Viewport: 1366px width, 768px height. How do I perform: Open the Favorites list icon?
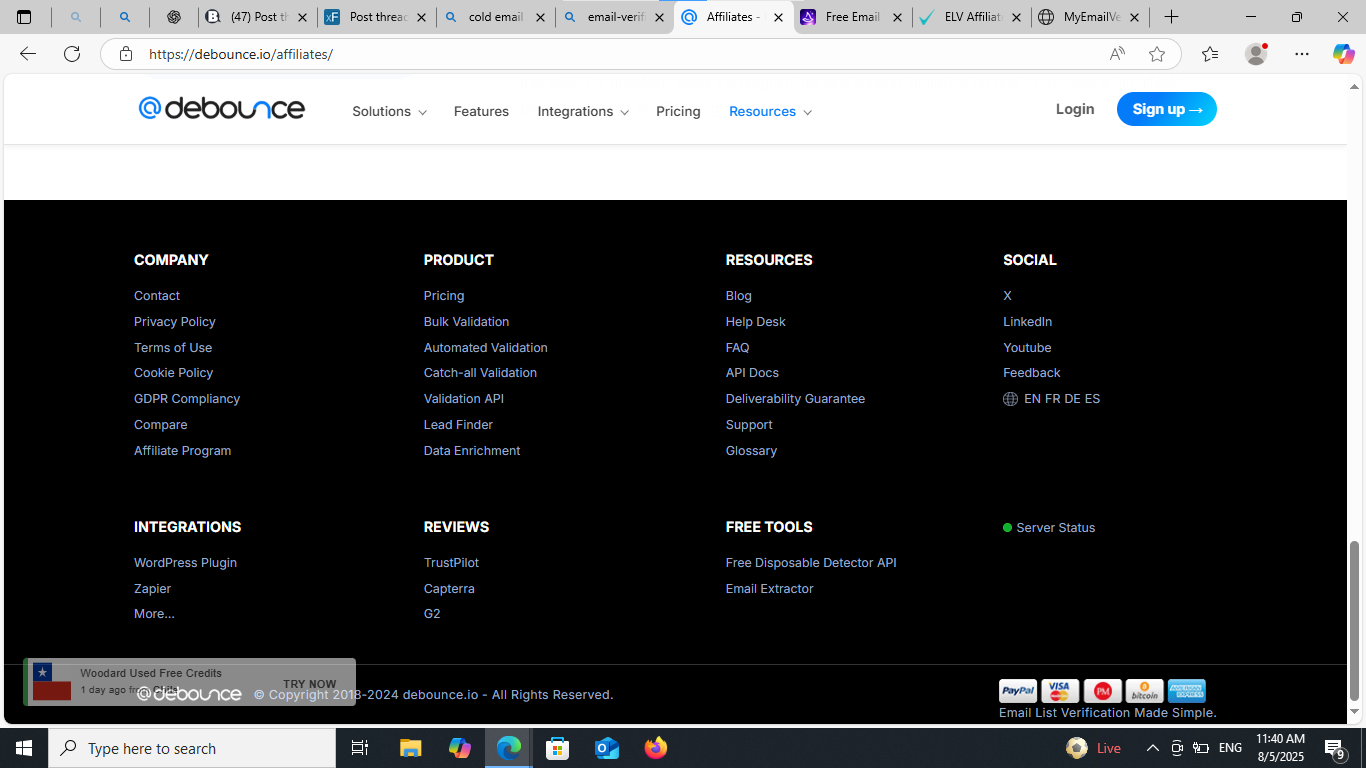(1210, 54)
